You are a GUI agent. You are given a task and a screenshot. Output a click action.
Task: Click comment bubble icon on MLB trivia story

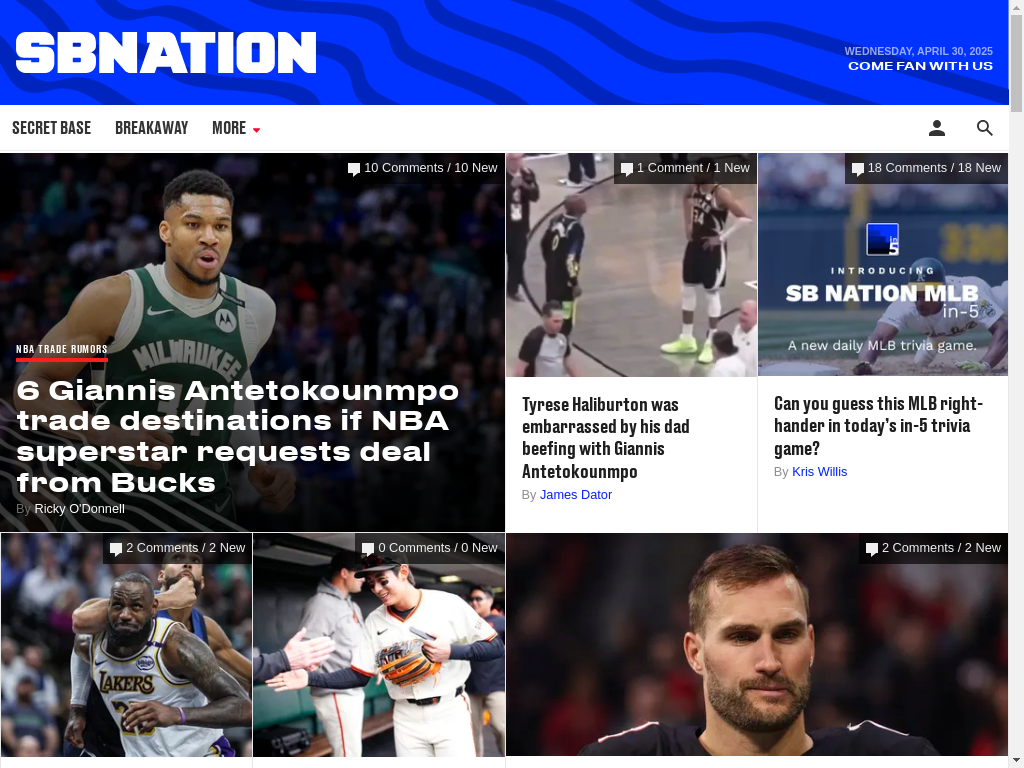point(857,169)
